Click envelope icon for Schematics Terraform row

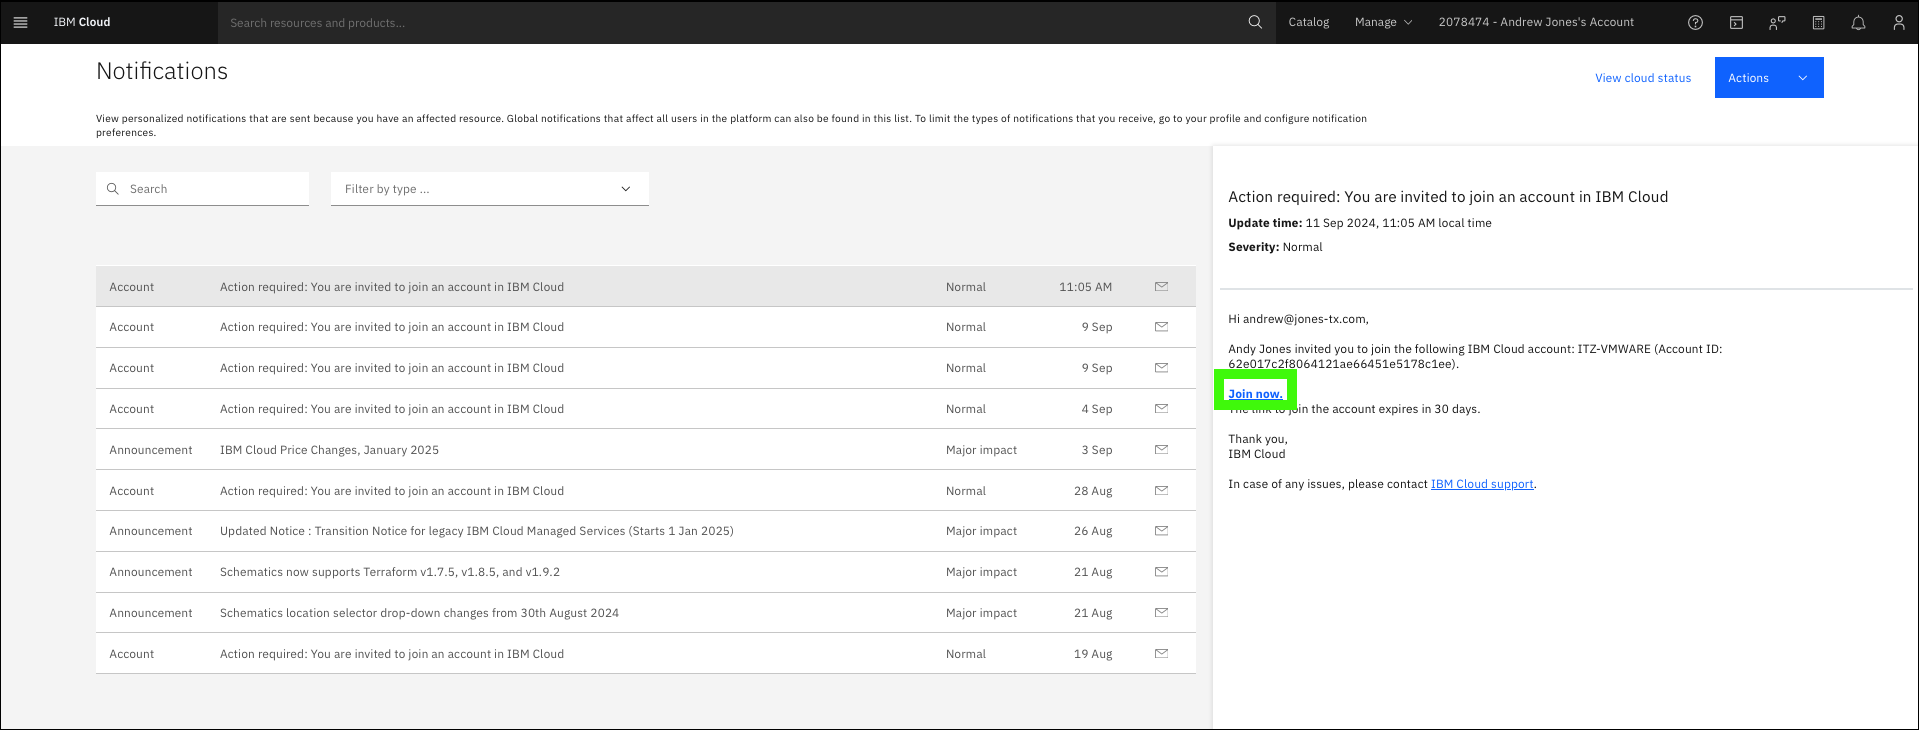pyautogui.click(x=1161, y=572)
